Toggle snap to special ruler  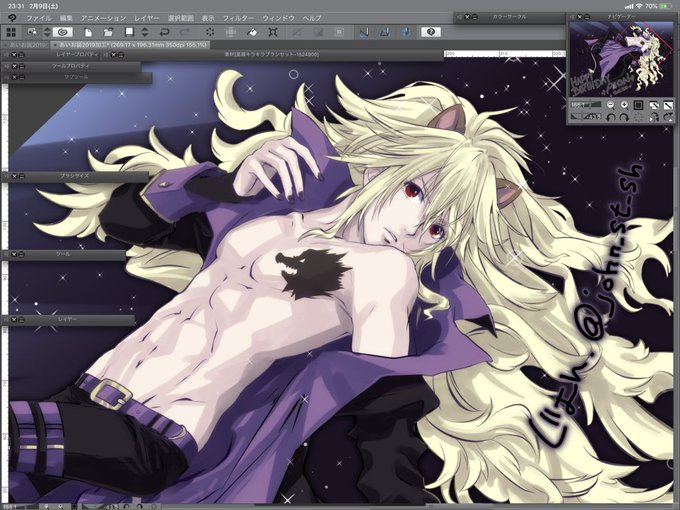coord(385,32)
